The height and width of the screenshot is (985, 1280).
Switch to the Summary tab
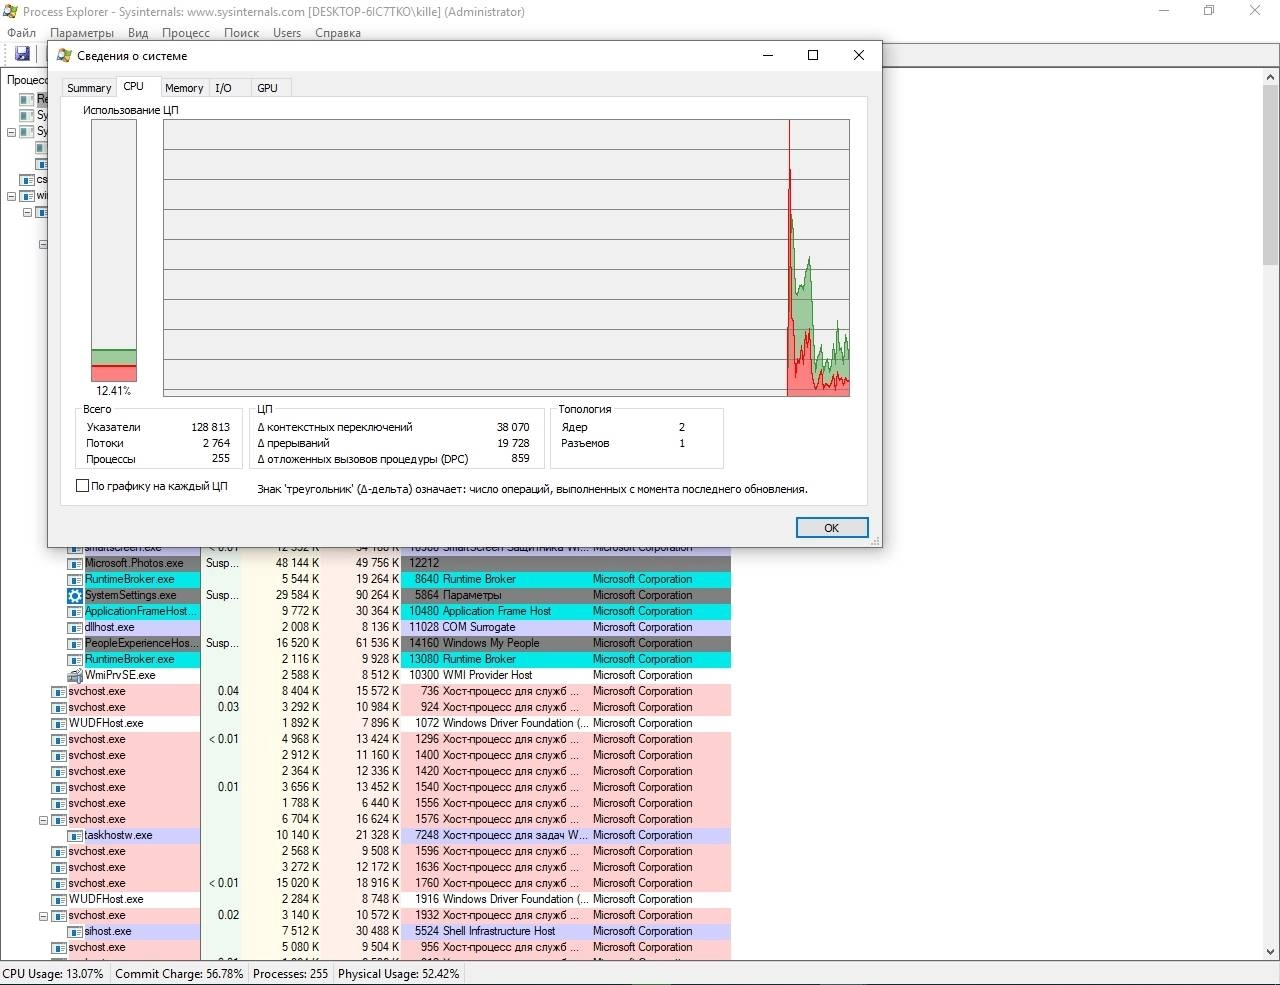(89, 88)
